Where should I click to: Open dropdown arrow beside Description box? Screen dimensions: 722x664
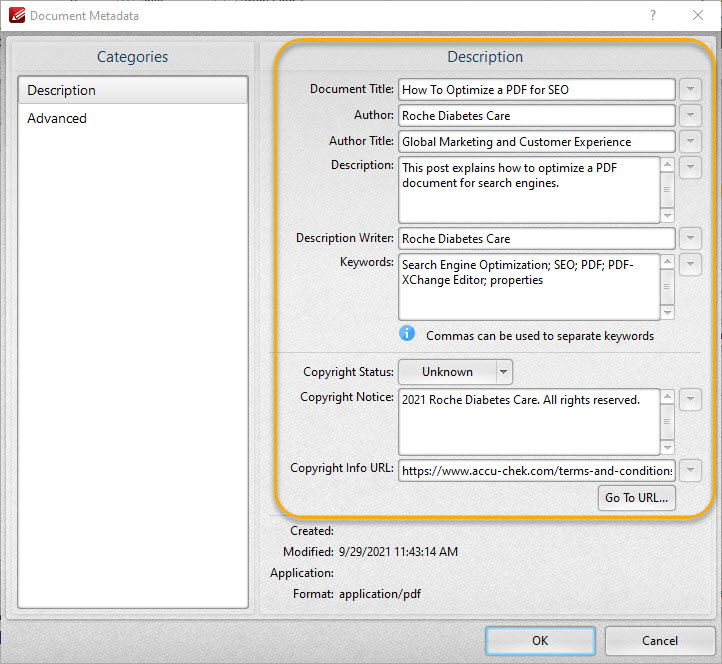click(690, 168)
